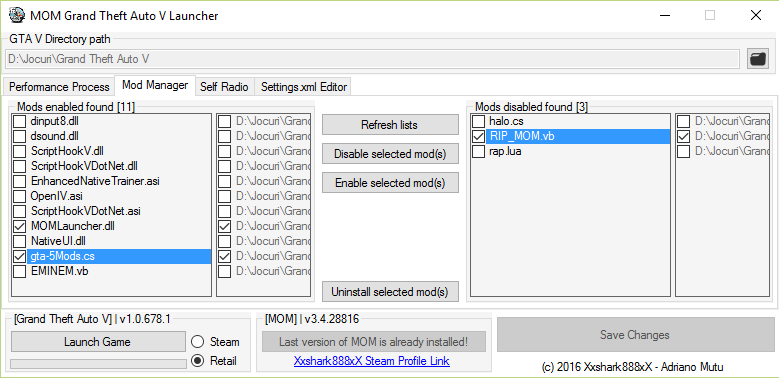779x378 pixels.
Task: Click the folder browse icon for directory path
Action: 758,59
